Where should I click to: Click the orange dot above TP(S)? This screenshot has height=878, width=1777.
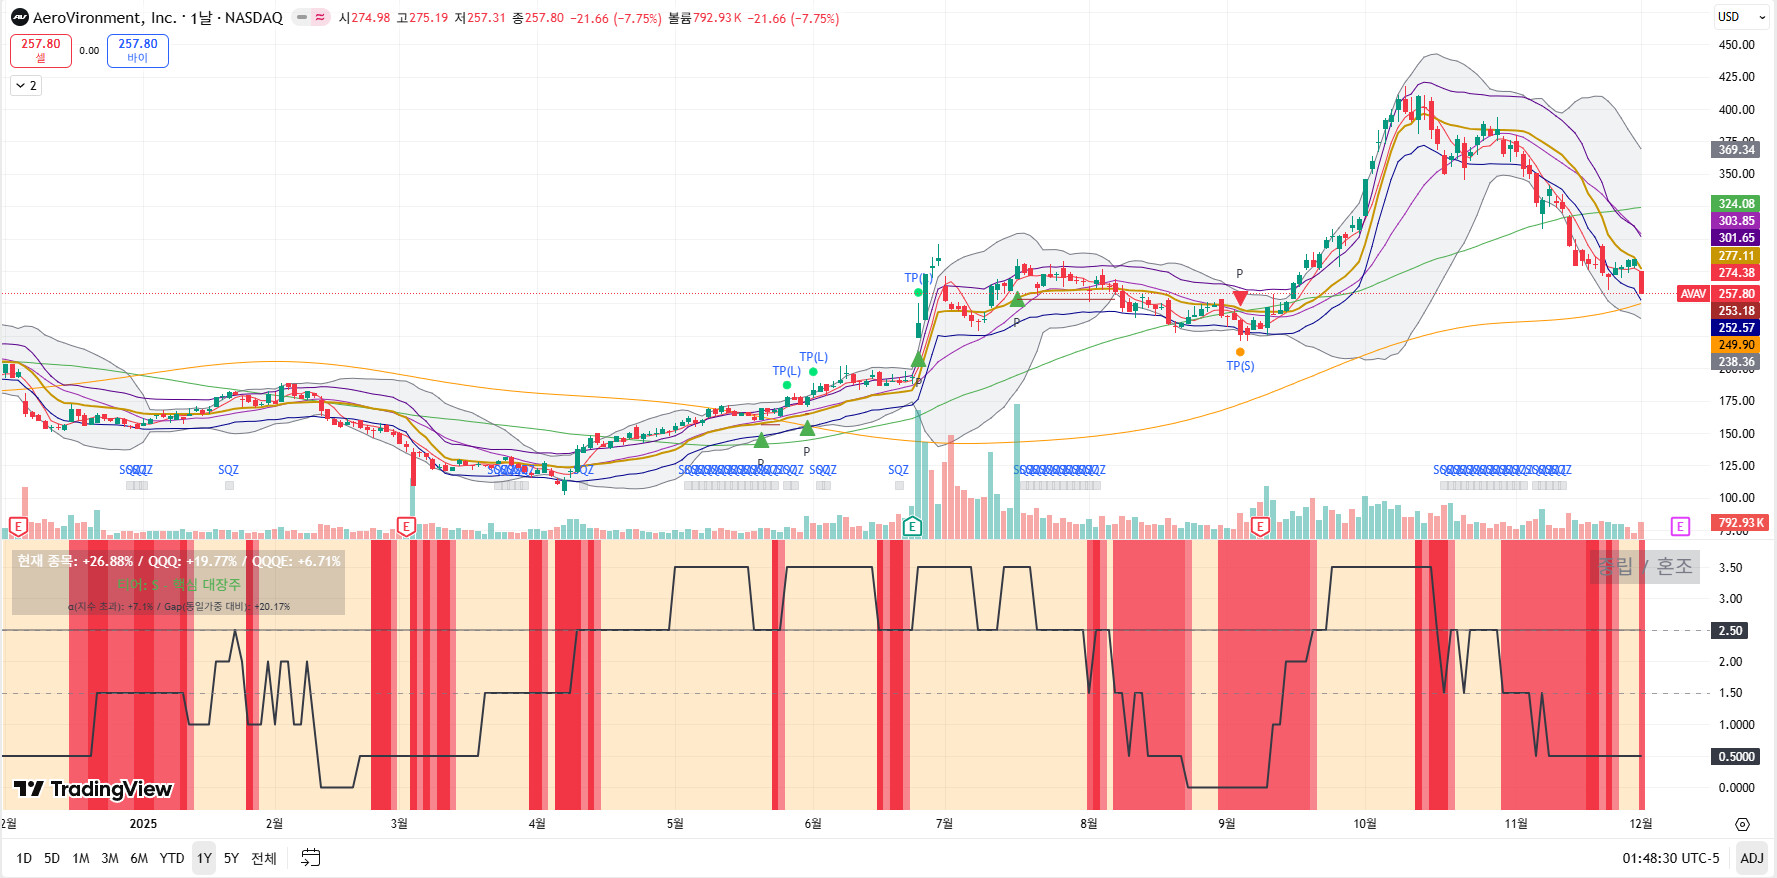[1240, 352]
